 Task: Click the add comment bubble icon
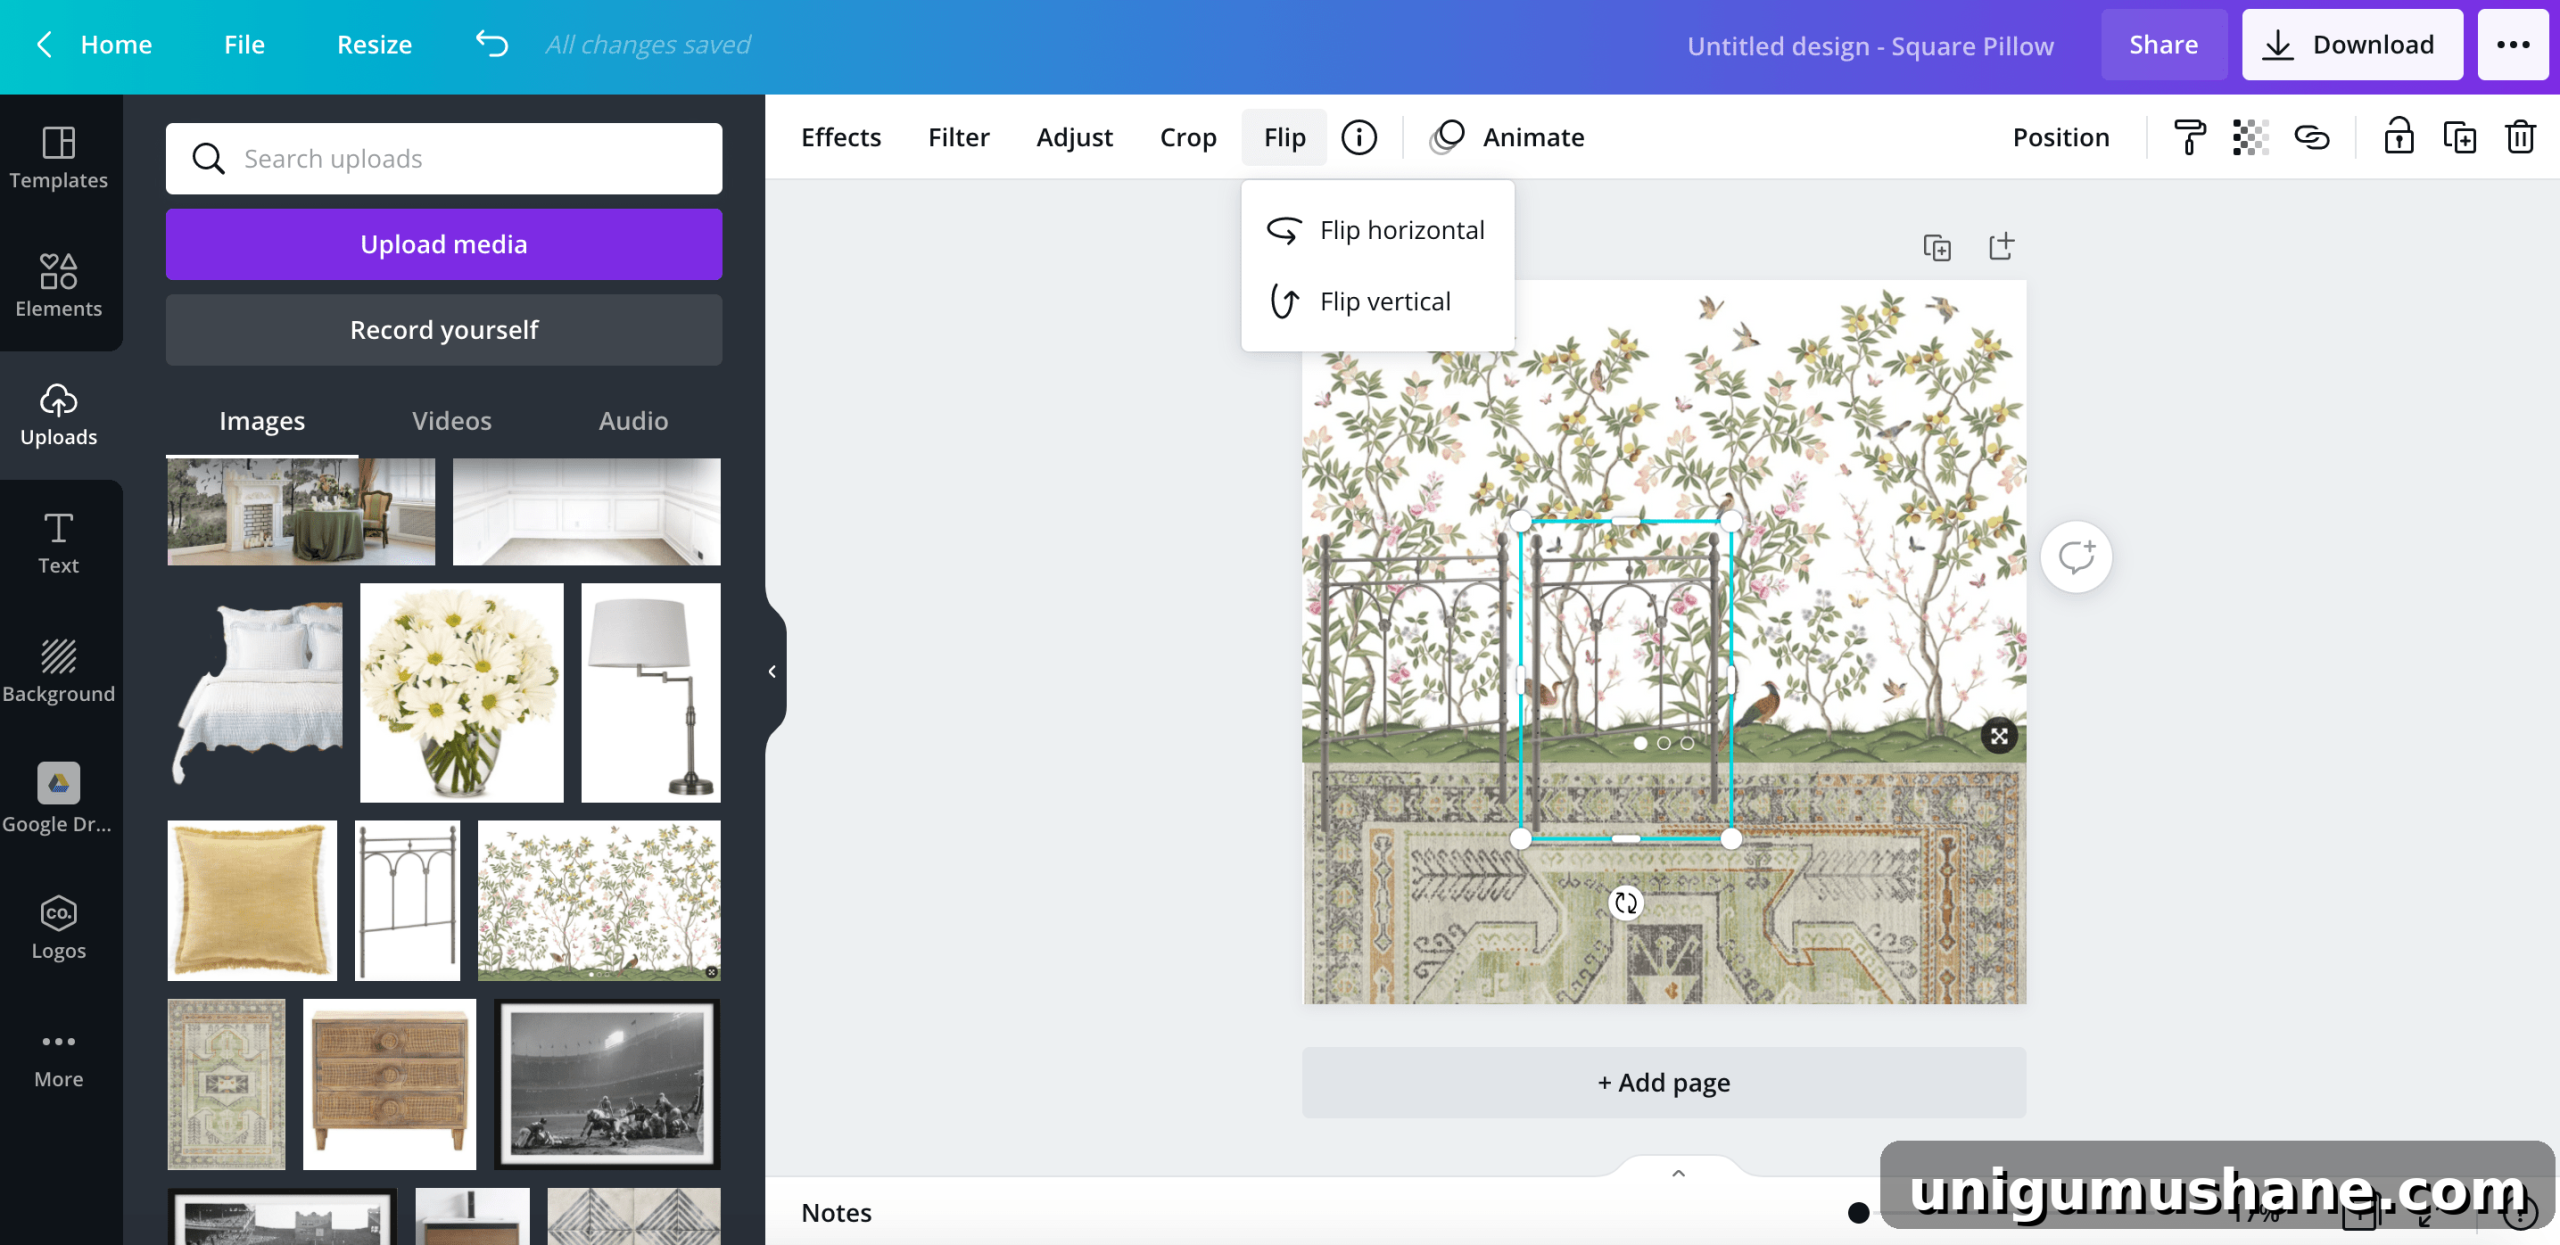point(2076,557)
